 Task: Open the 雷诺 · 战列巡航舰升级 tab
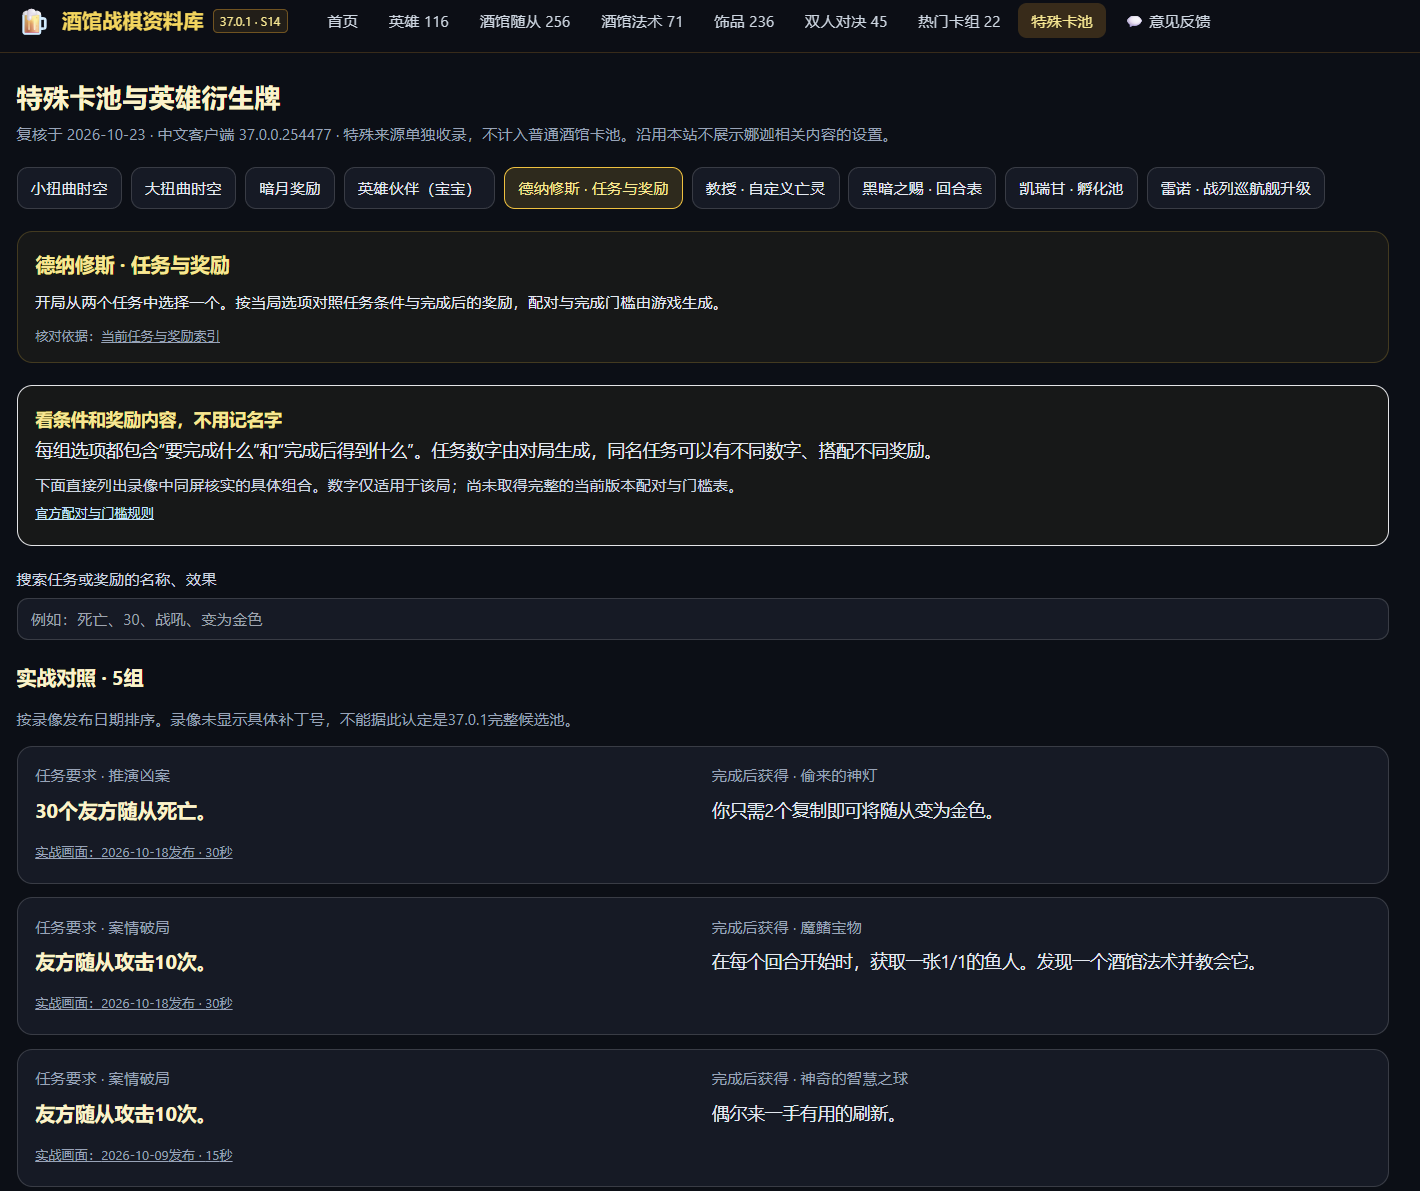[x=1236, y=188]
